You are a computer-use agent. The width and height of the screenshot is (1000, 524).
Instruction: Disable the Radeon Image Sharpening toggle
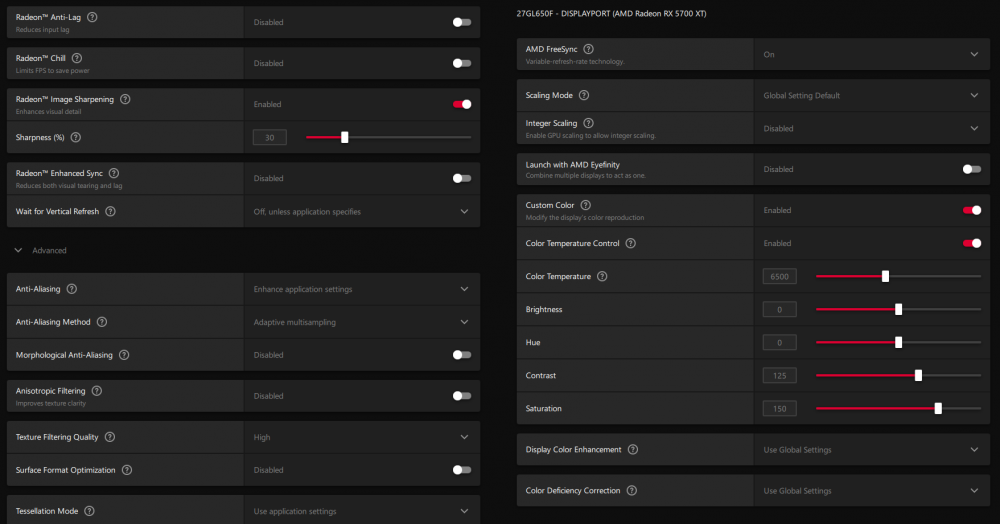coord(461,104)
